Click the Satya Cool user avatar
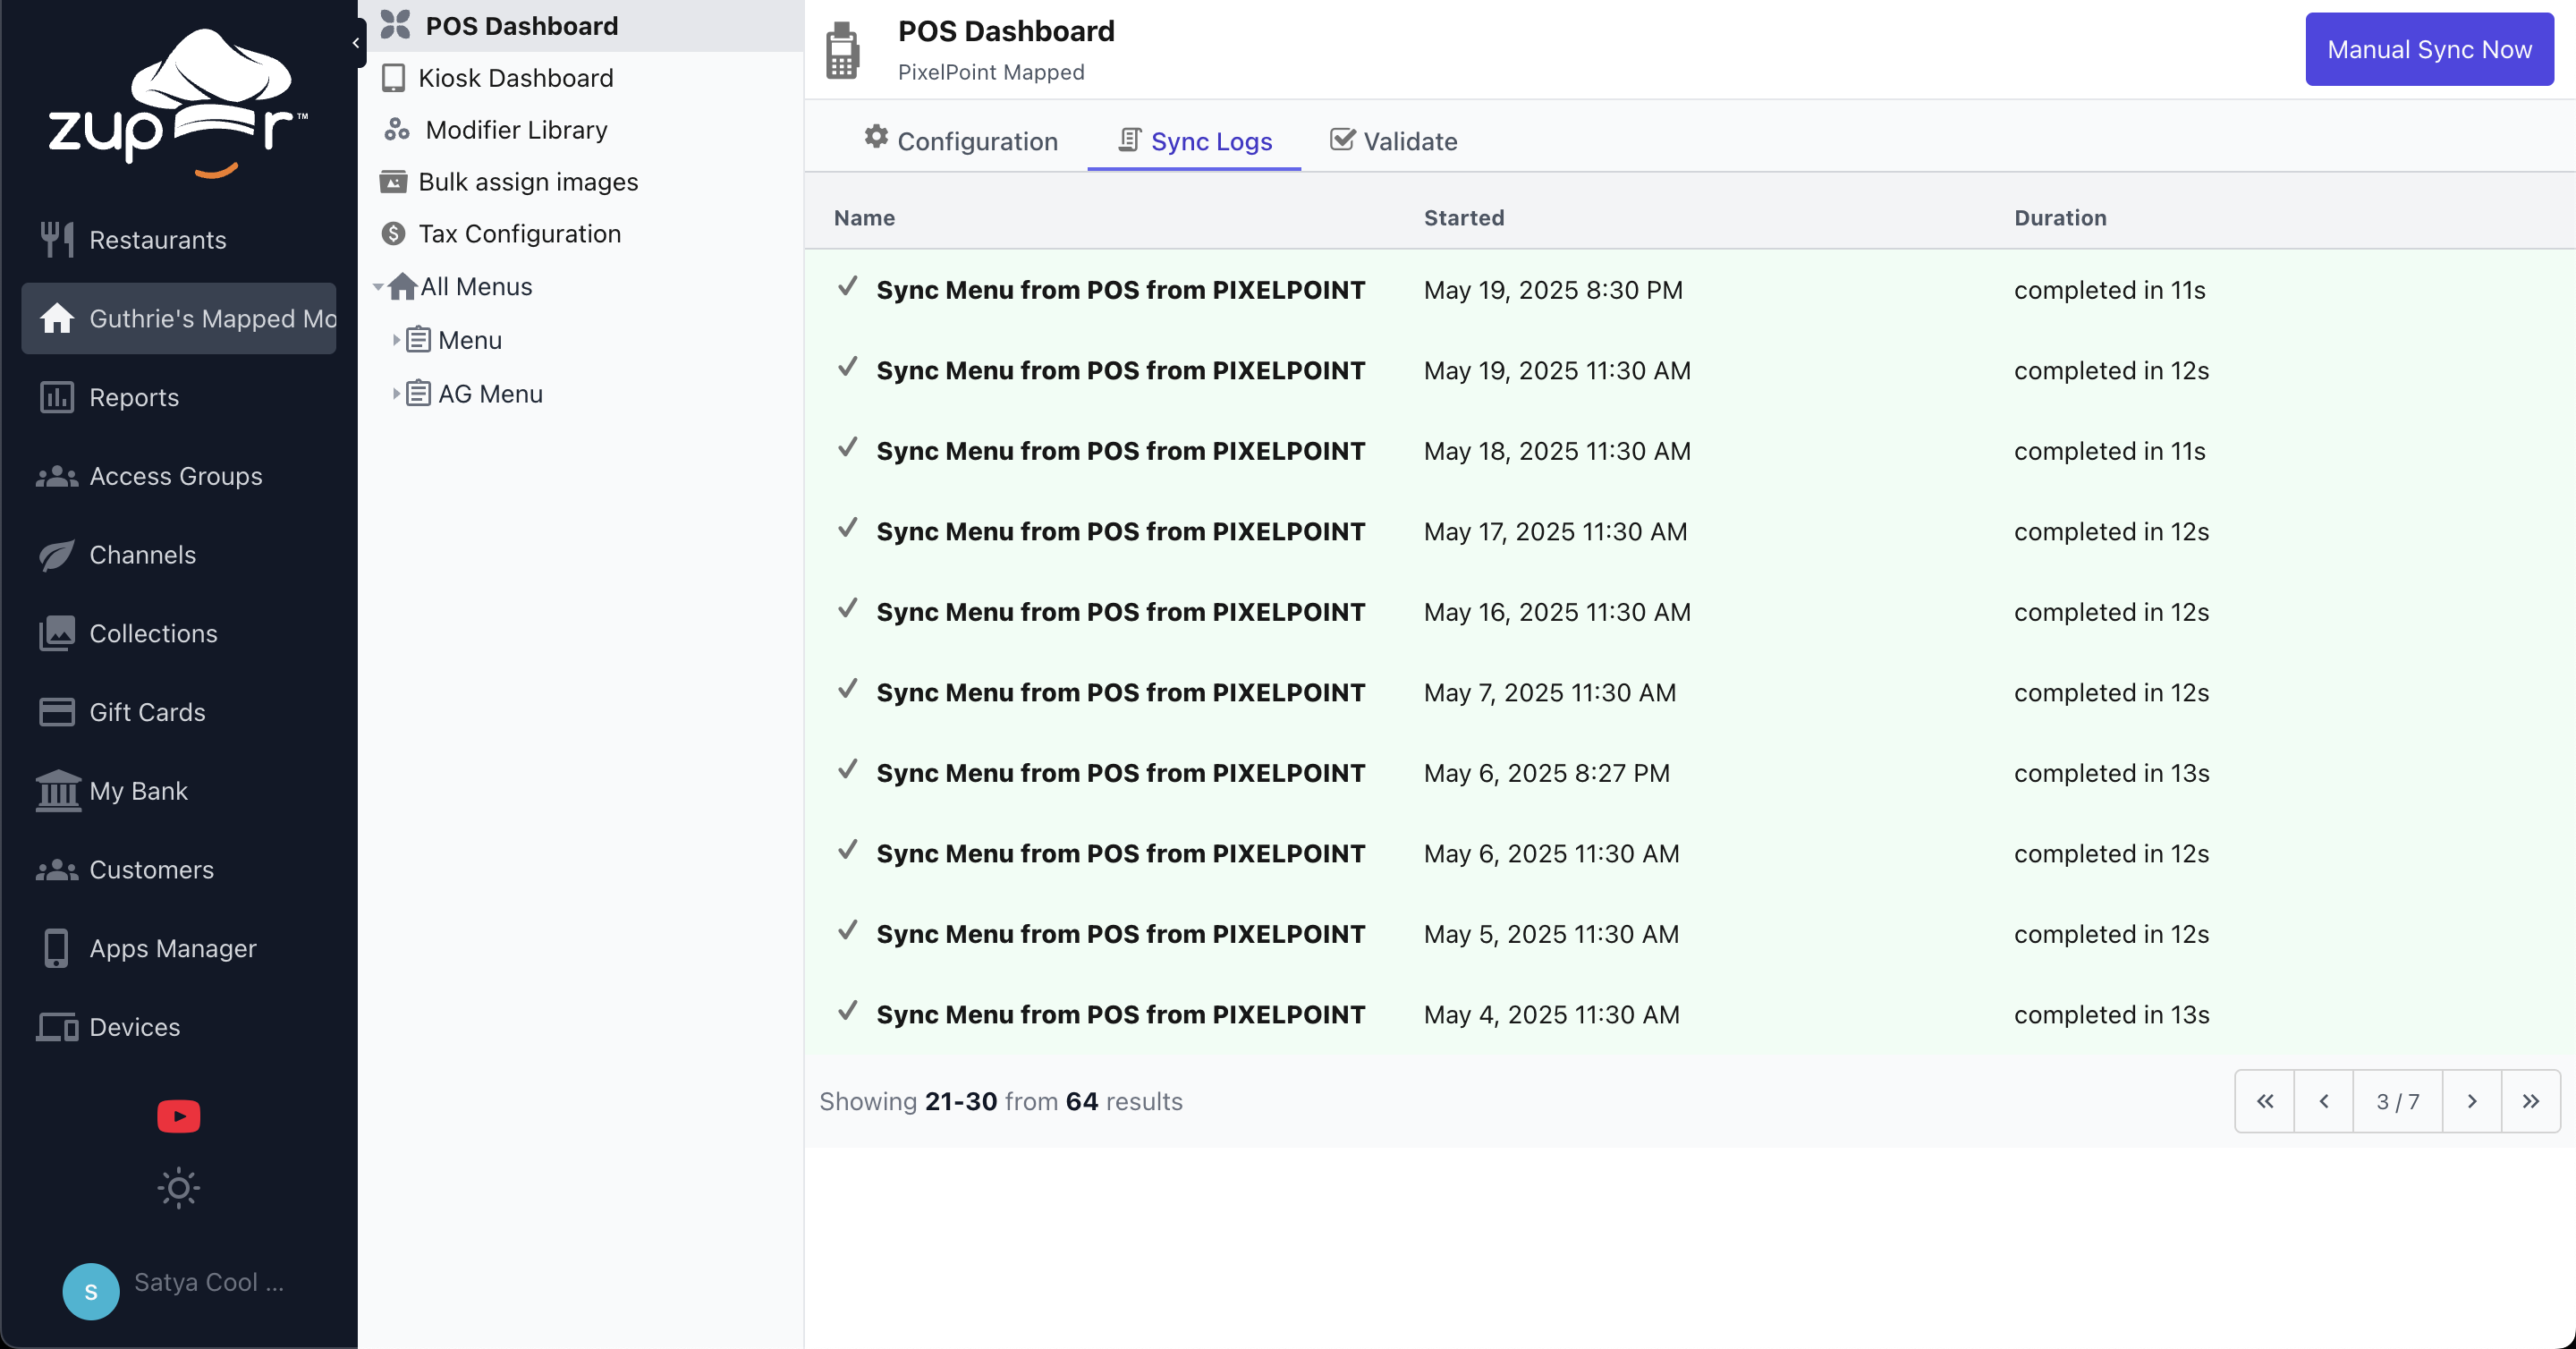This screenshot has height=1349, width=2576. (x=90, y=1291)
